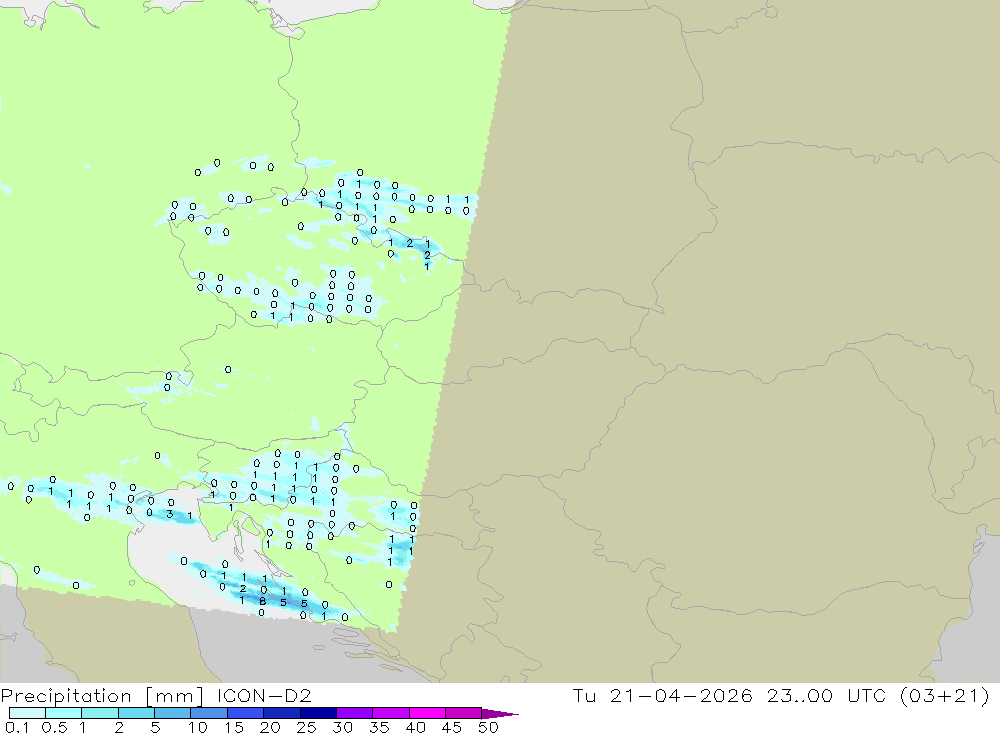Click the legend swatch between 20 and 25

coord(282,713)
